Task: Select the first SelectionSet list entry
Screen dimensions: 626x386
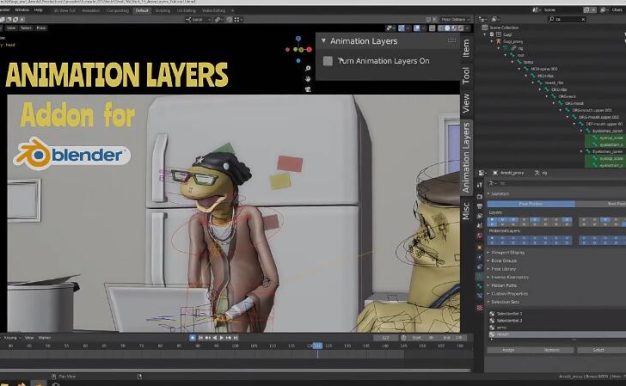Action: click(557, 314)
